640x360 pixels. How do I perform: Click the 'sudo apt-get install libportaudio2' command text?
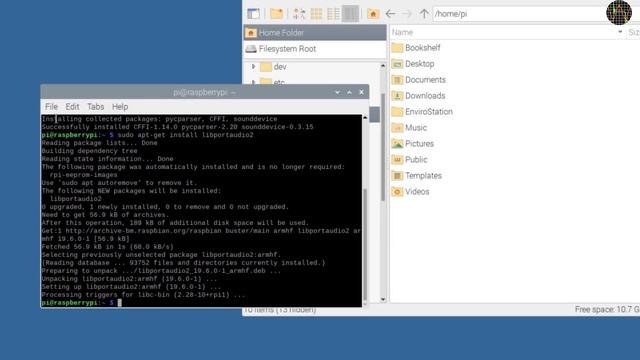[x=185, y=135]
